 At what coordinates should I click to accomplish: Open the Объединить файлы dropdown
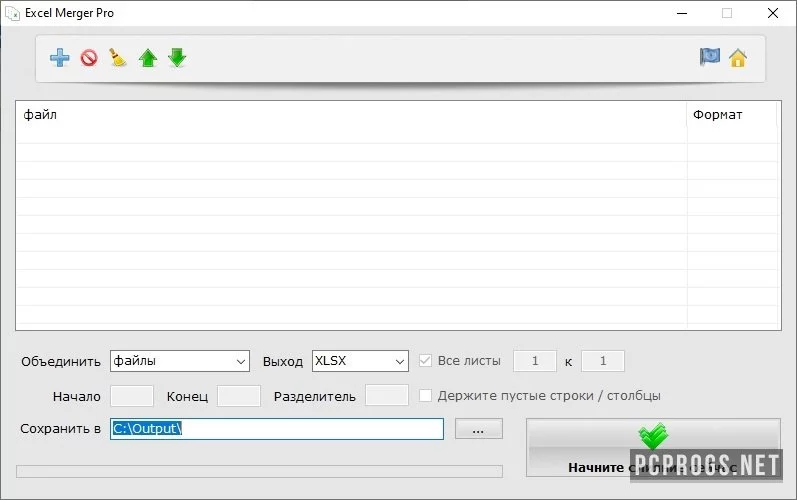click(x=180, y=361)
